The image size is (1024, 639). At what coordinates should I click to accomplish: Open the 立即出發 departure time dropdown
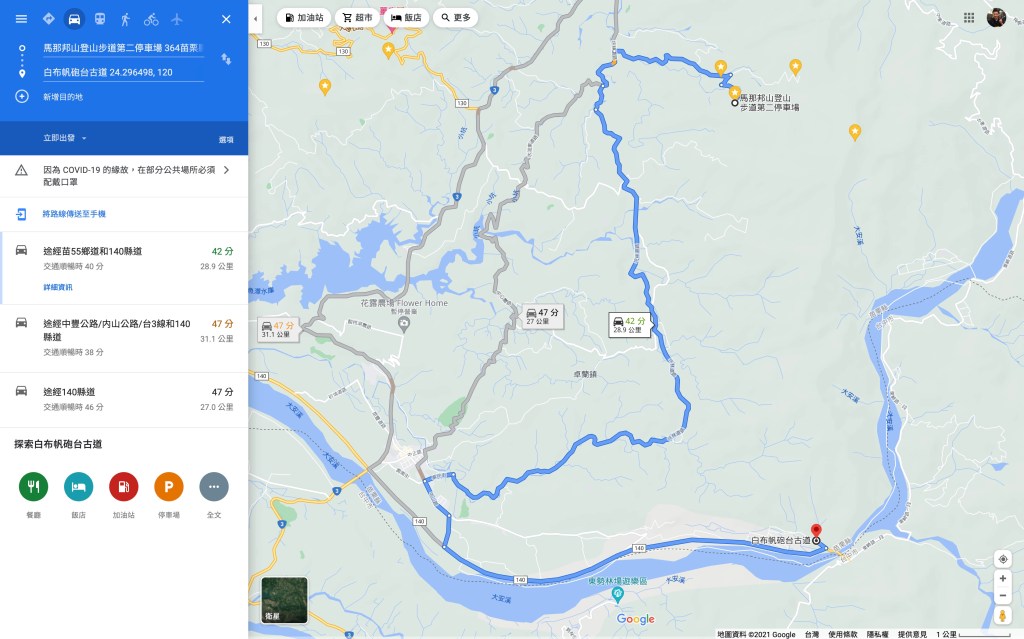pos(65,138)
